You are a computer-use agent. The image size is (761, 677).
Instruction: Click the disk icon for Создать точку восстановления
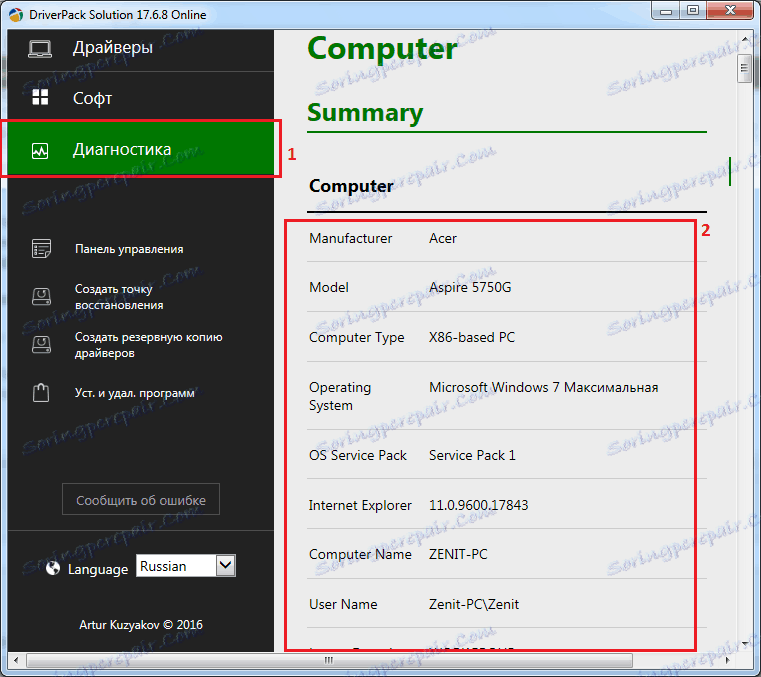[41, 296]
